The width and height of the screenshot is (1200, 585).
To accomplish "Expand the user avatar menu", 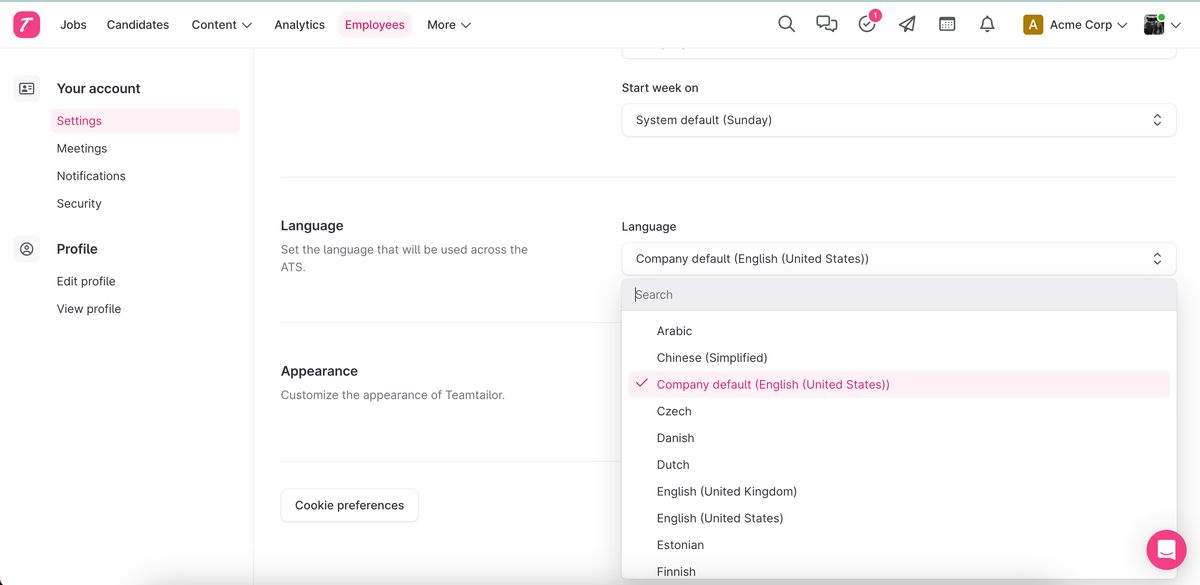I will [1160, 25].
